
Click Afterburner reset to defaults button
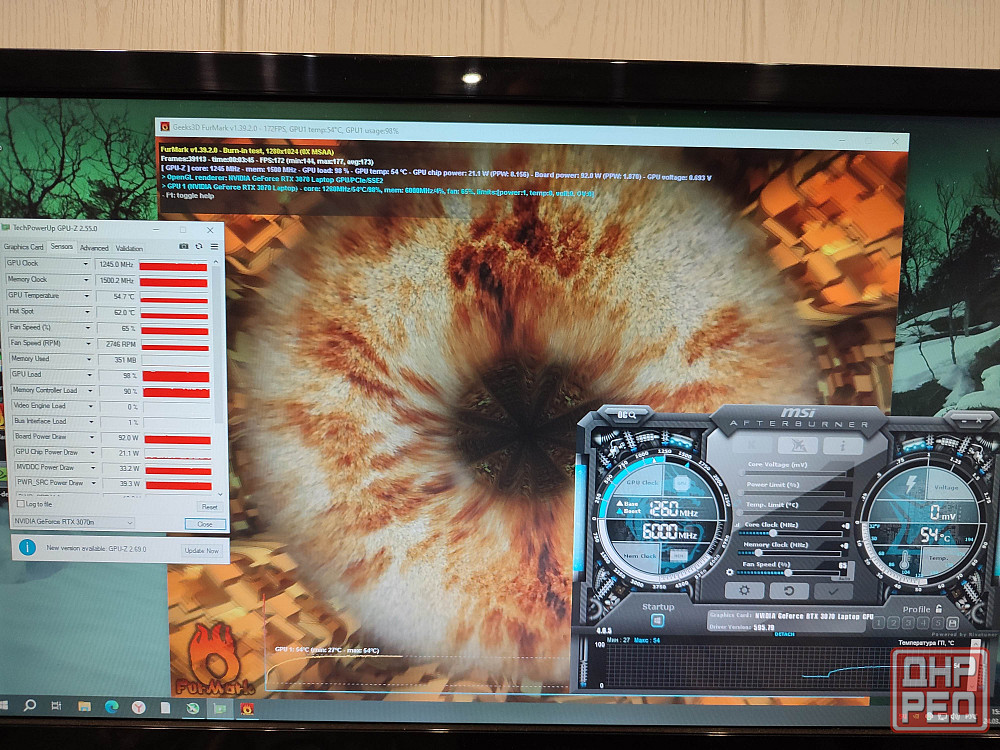788,591
